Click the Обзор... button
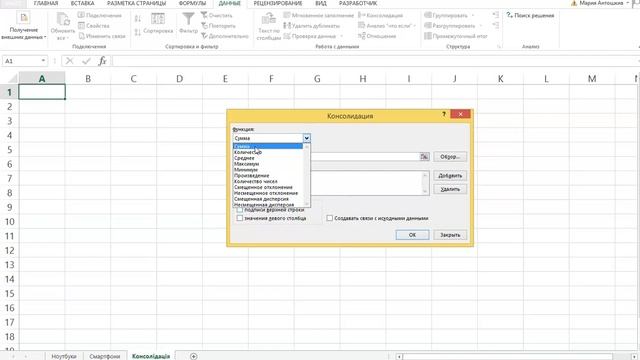 coord(450,157)
